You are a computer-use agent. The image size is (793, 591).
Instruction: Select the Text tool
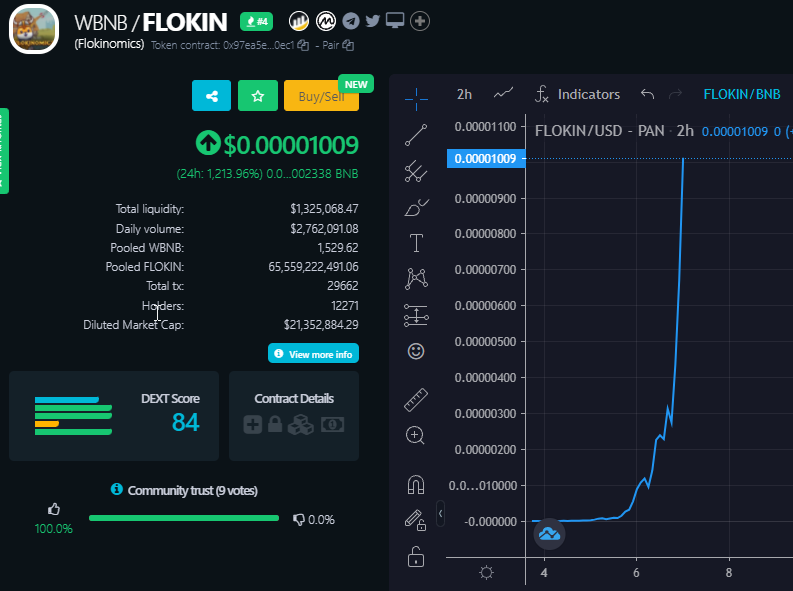click(x=416, y=243)
